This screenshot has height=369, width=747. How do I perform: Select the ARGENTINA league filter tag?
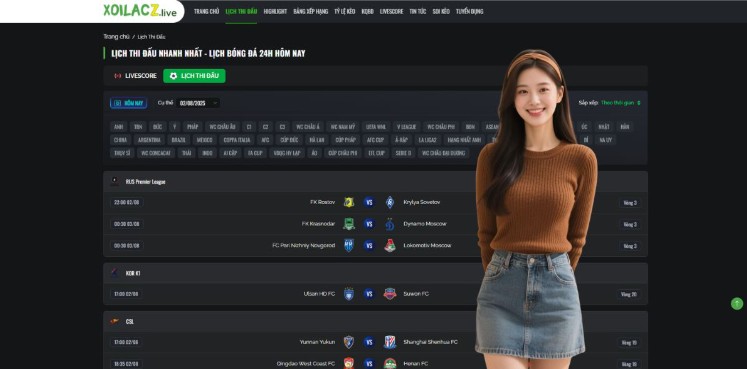tap(149, 140)
